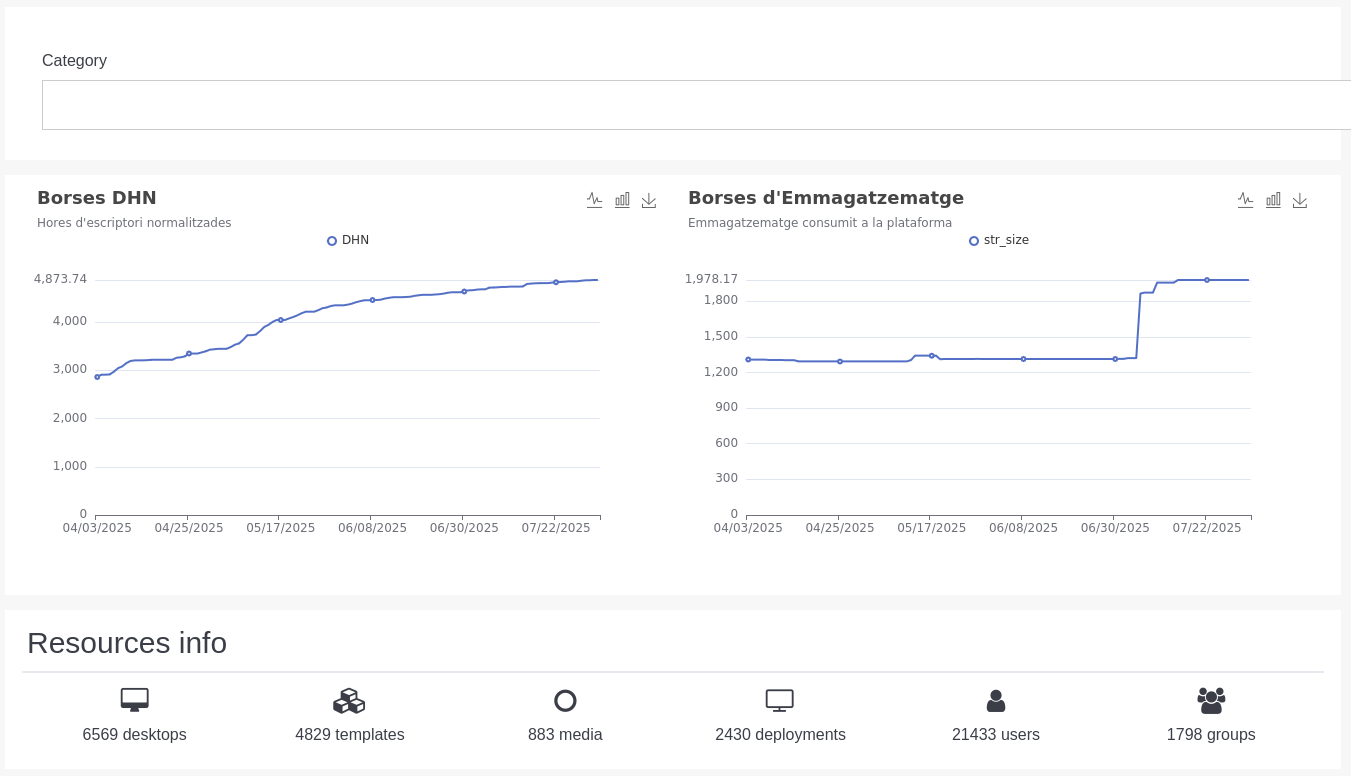Click the deployments screen icon

point(780,700)
